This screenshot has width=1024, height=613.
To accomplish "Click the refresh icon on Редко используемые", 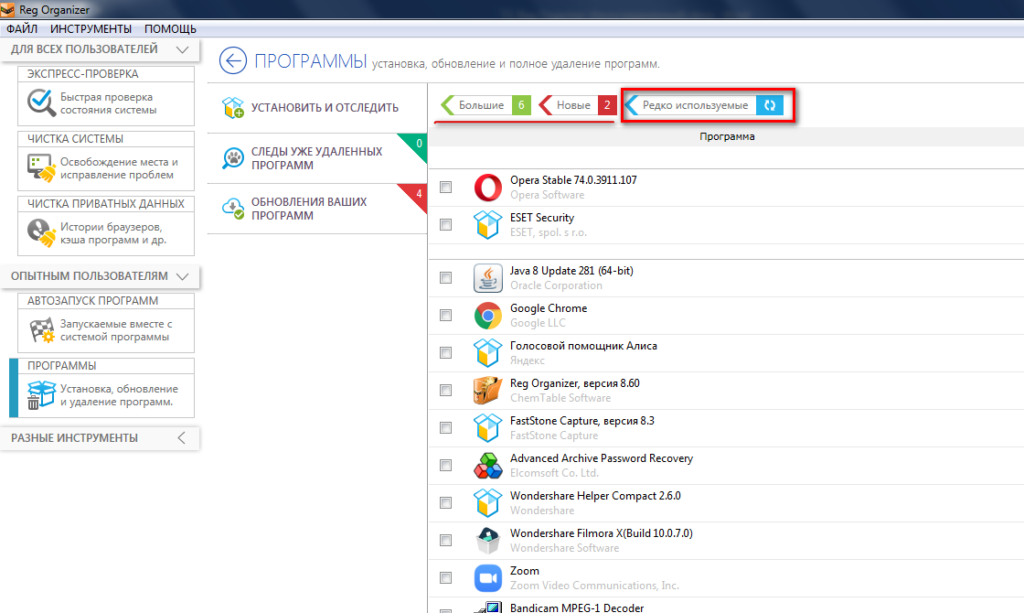I will click(769, 105).
